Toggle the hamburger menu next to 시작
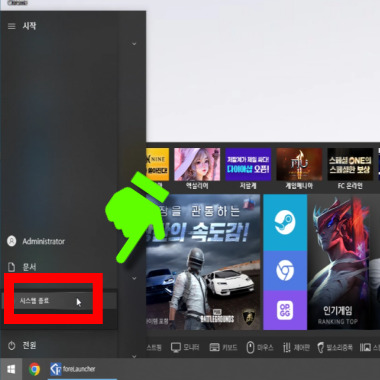The height and width of the screenshot is (380, 380). point(12,26)
